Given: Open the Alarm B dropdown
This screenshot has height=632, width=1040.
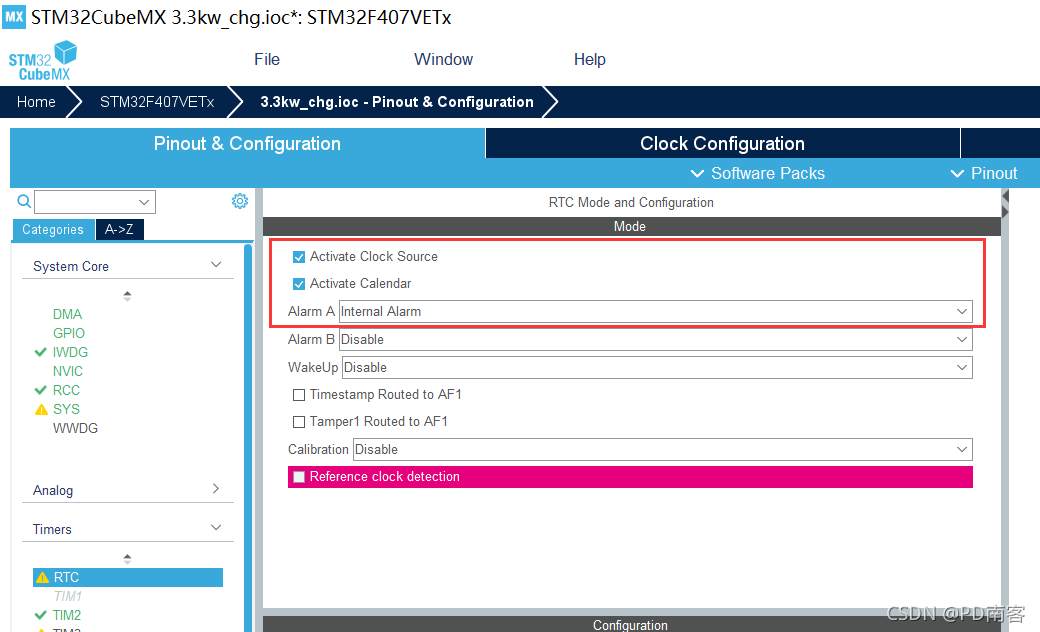Looking at the screenshot, I should pos(655,340).
